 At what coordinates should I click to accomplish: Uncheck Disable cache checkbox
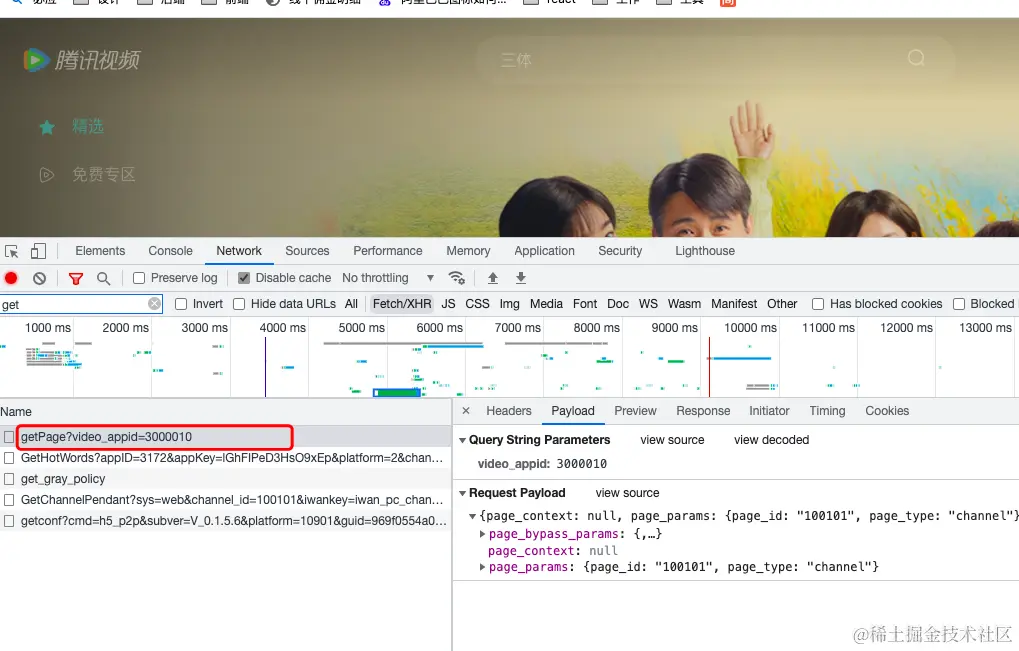tap(244, 278)
